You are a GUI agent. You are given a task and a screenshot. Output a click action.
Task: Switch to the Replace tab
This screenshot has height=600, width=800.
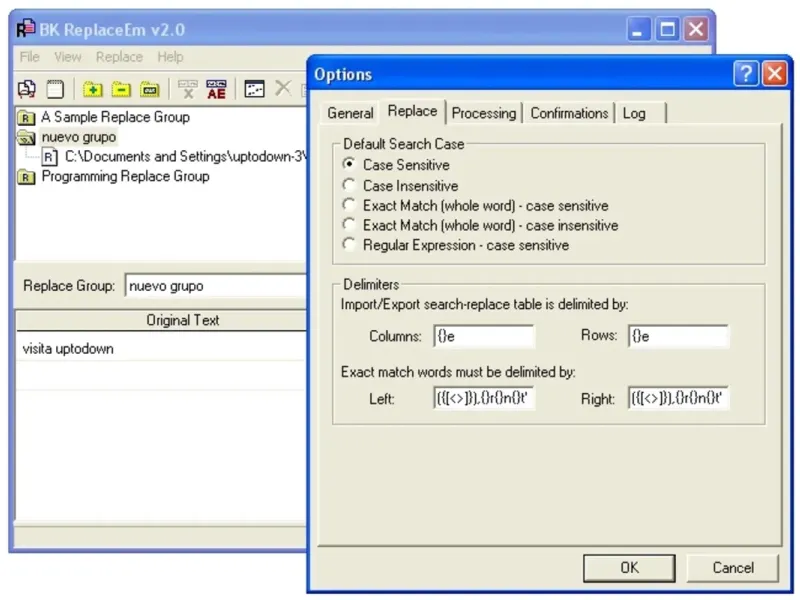tap(412, 111)
